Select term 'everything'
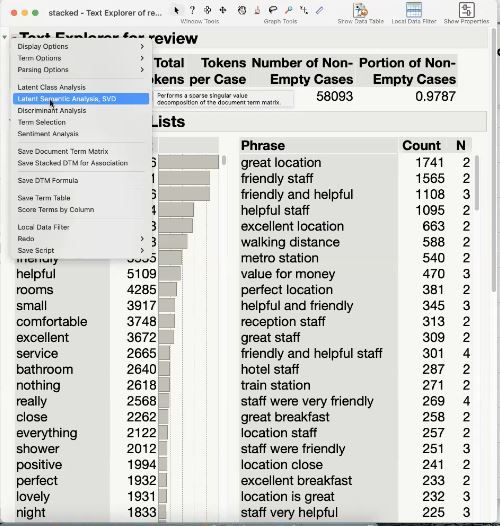 [47, 433]
